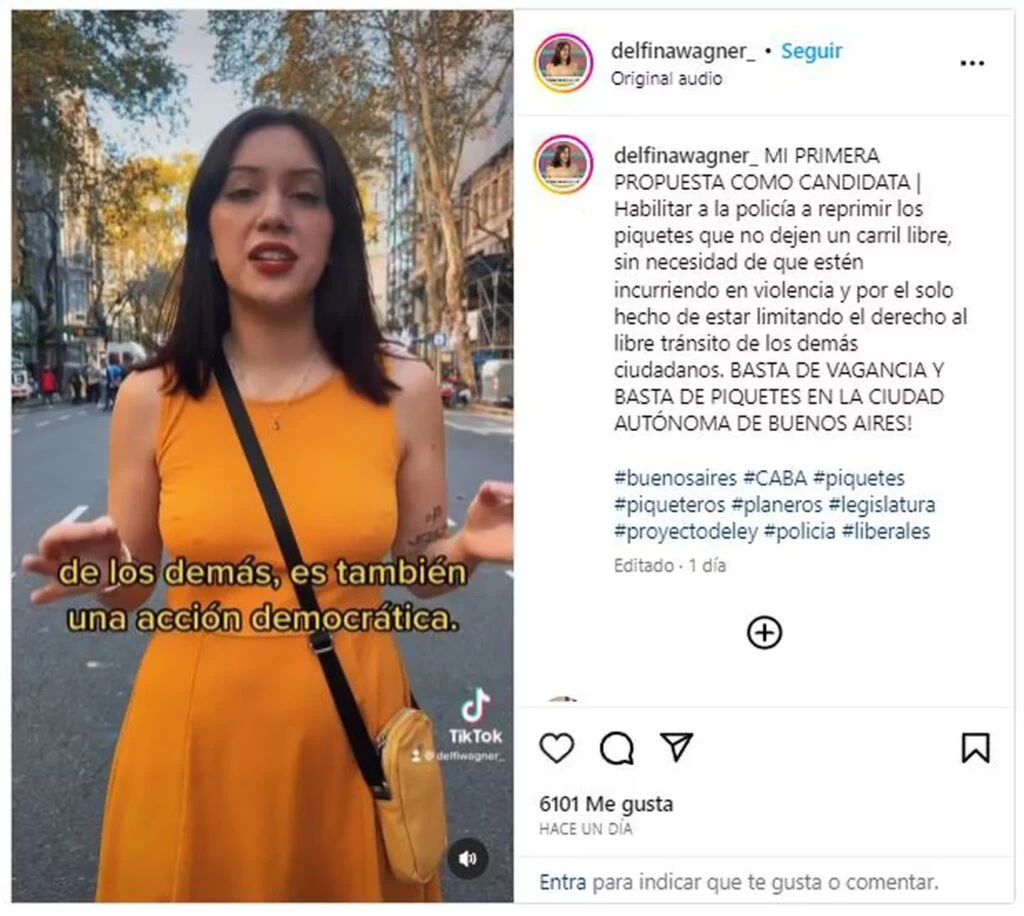Open the profile avatar beside the caption
This screenshot has height=916, width=1024.
coord(563,165)
